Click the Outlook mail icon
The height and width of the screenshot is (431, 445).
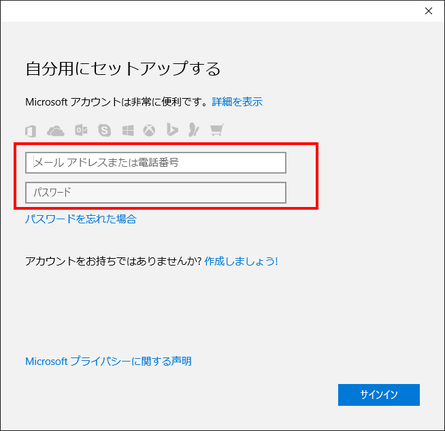click(81, 130)
